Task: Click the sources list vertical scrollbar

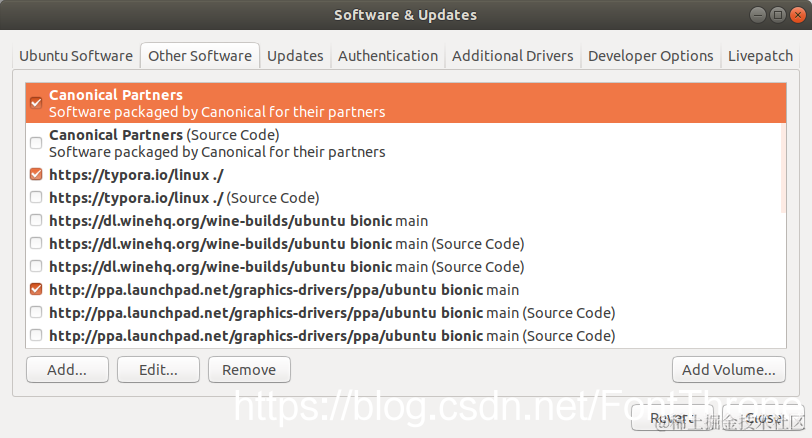Action: click(783, 168)
